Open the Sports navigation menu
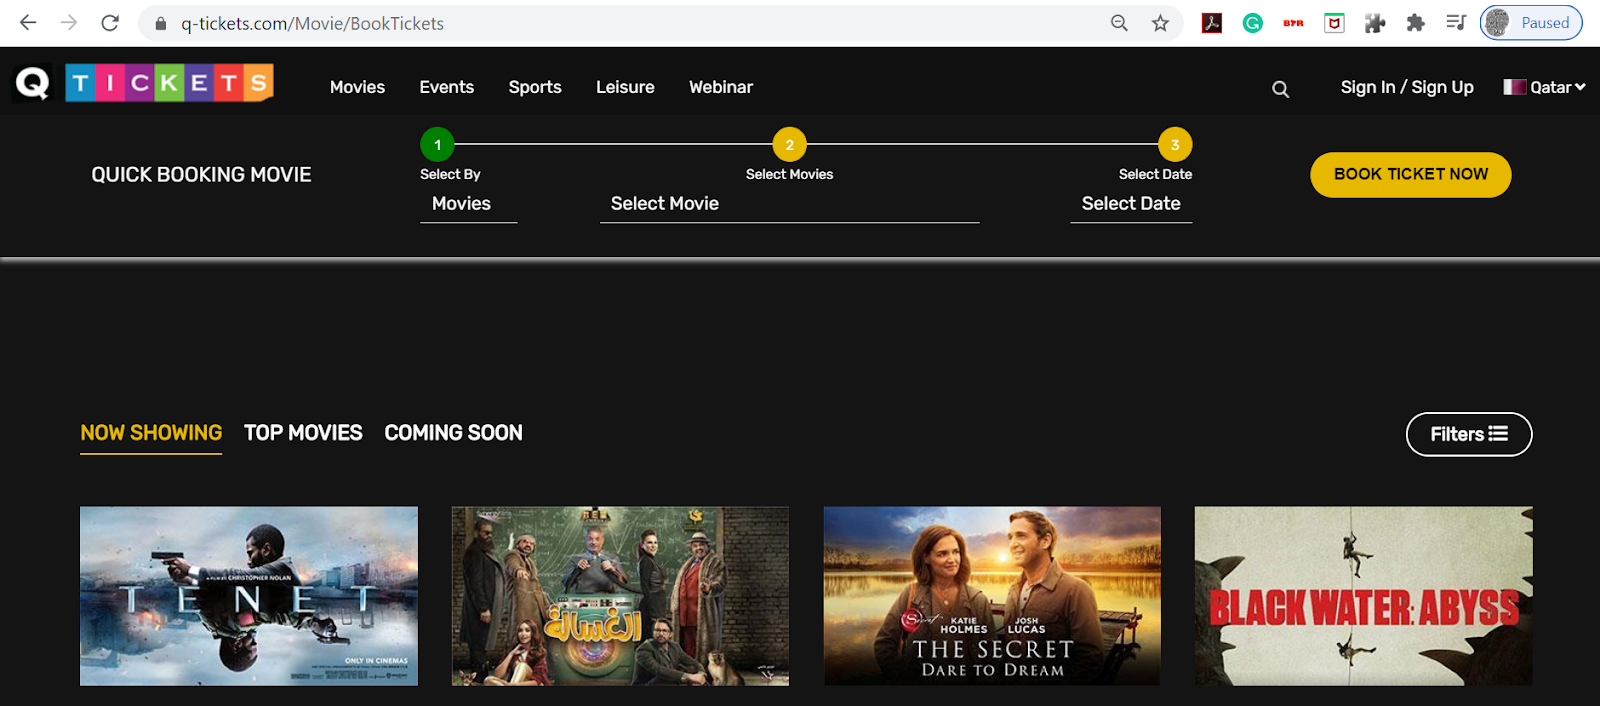This screenshot has width=1600, height=706. pos(535,87)
